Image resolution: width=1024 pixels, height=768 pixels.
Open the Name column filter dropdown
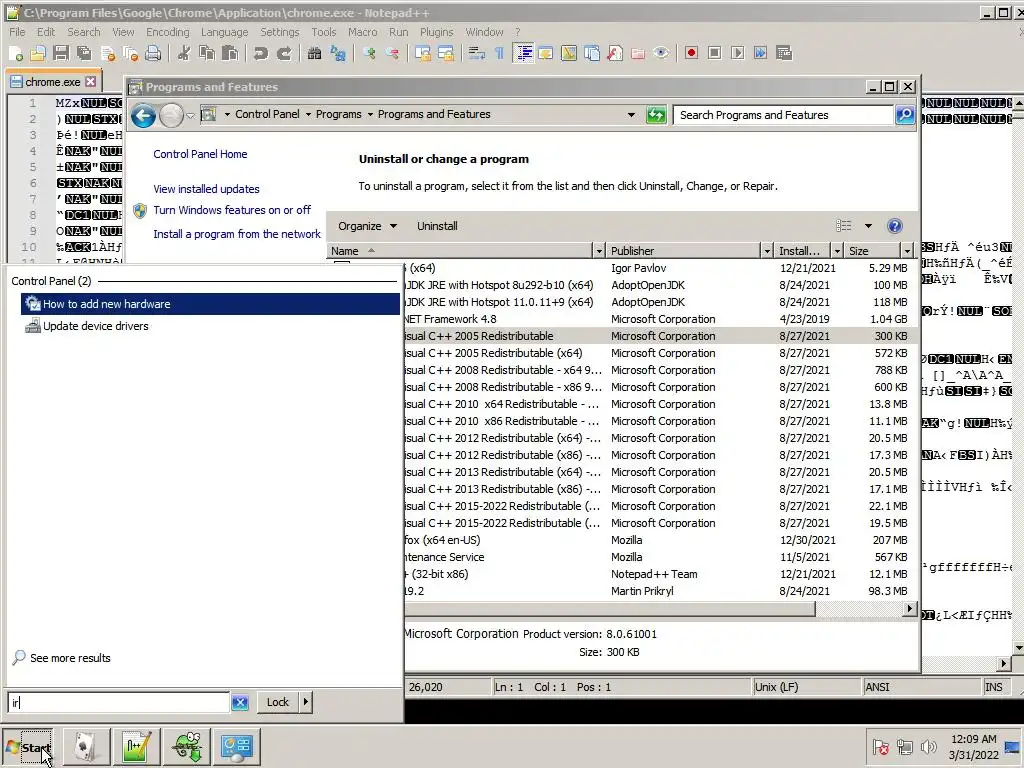tap(599, 251)
